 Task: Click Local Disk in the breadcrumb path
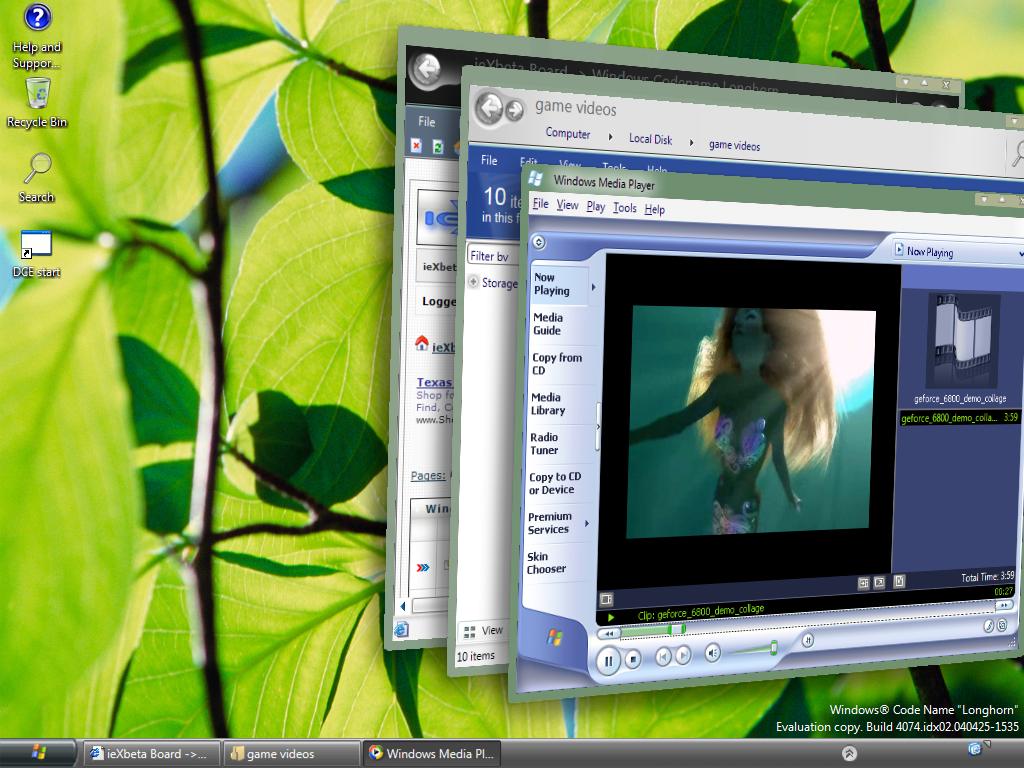click(650, 138)
